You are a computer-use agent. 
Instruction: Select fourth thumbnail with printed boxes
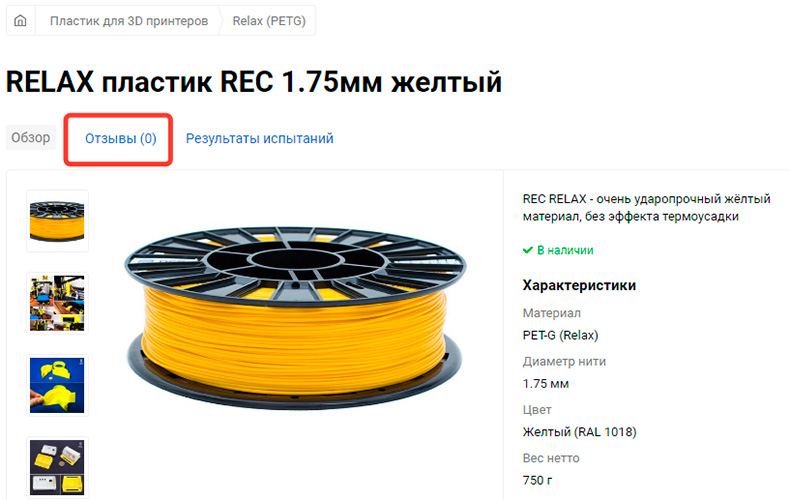(x=57, y=467)
